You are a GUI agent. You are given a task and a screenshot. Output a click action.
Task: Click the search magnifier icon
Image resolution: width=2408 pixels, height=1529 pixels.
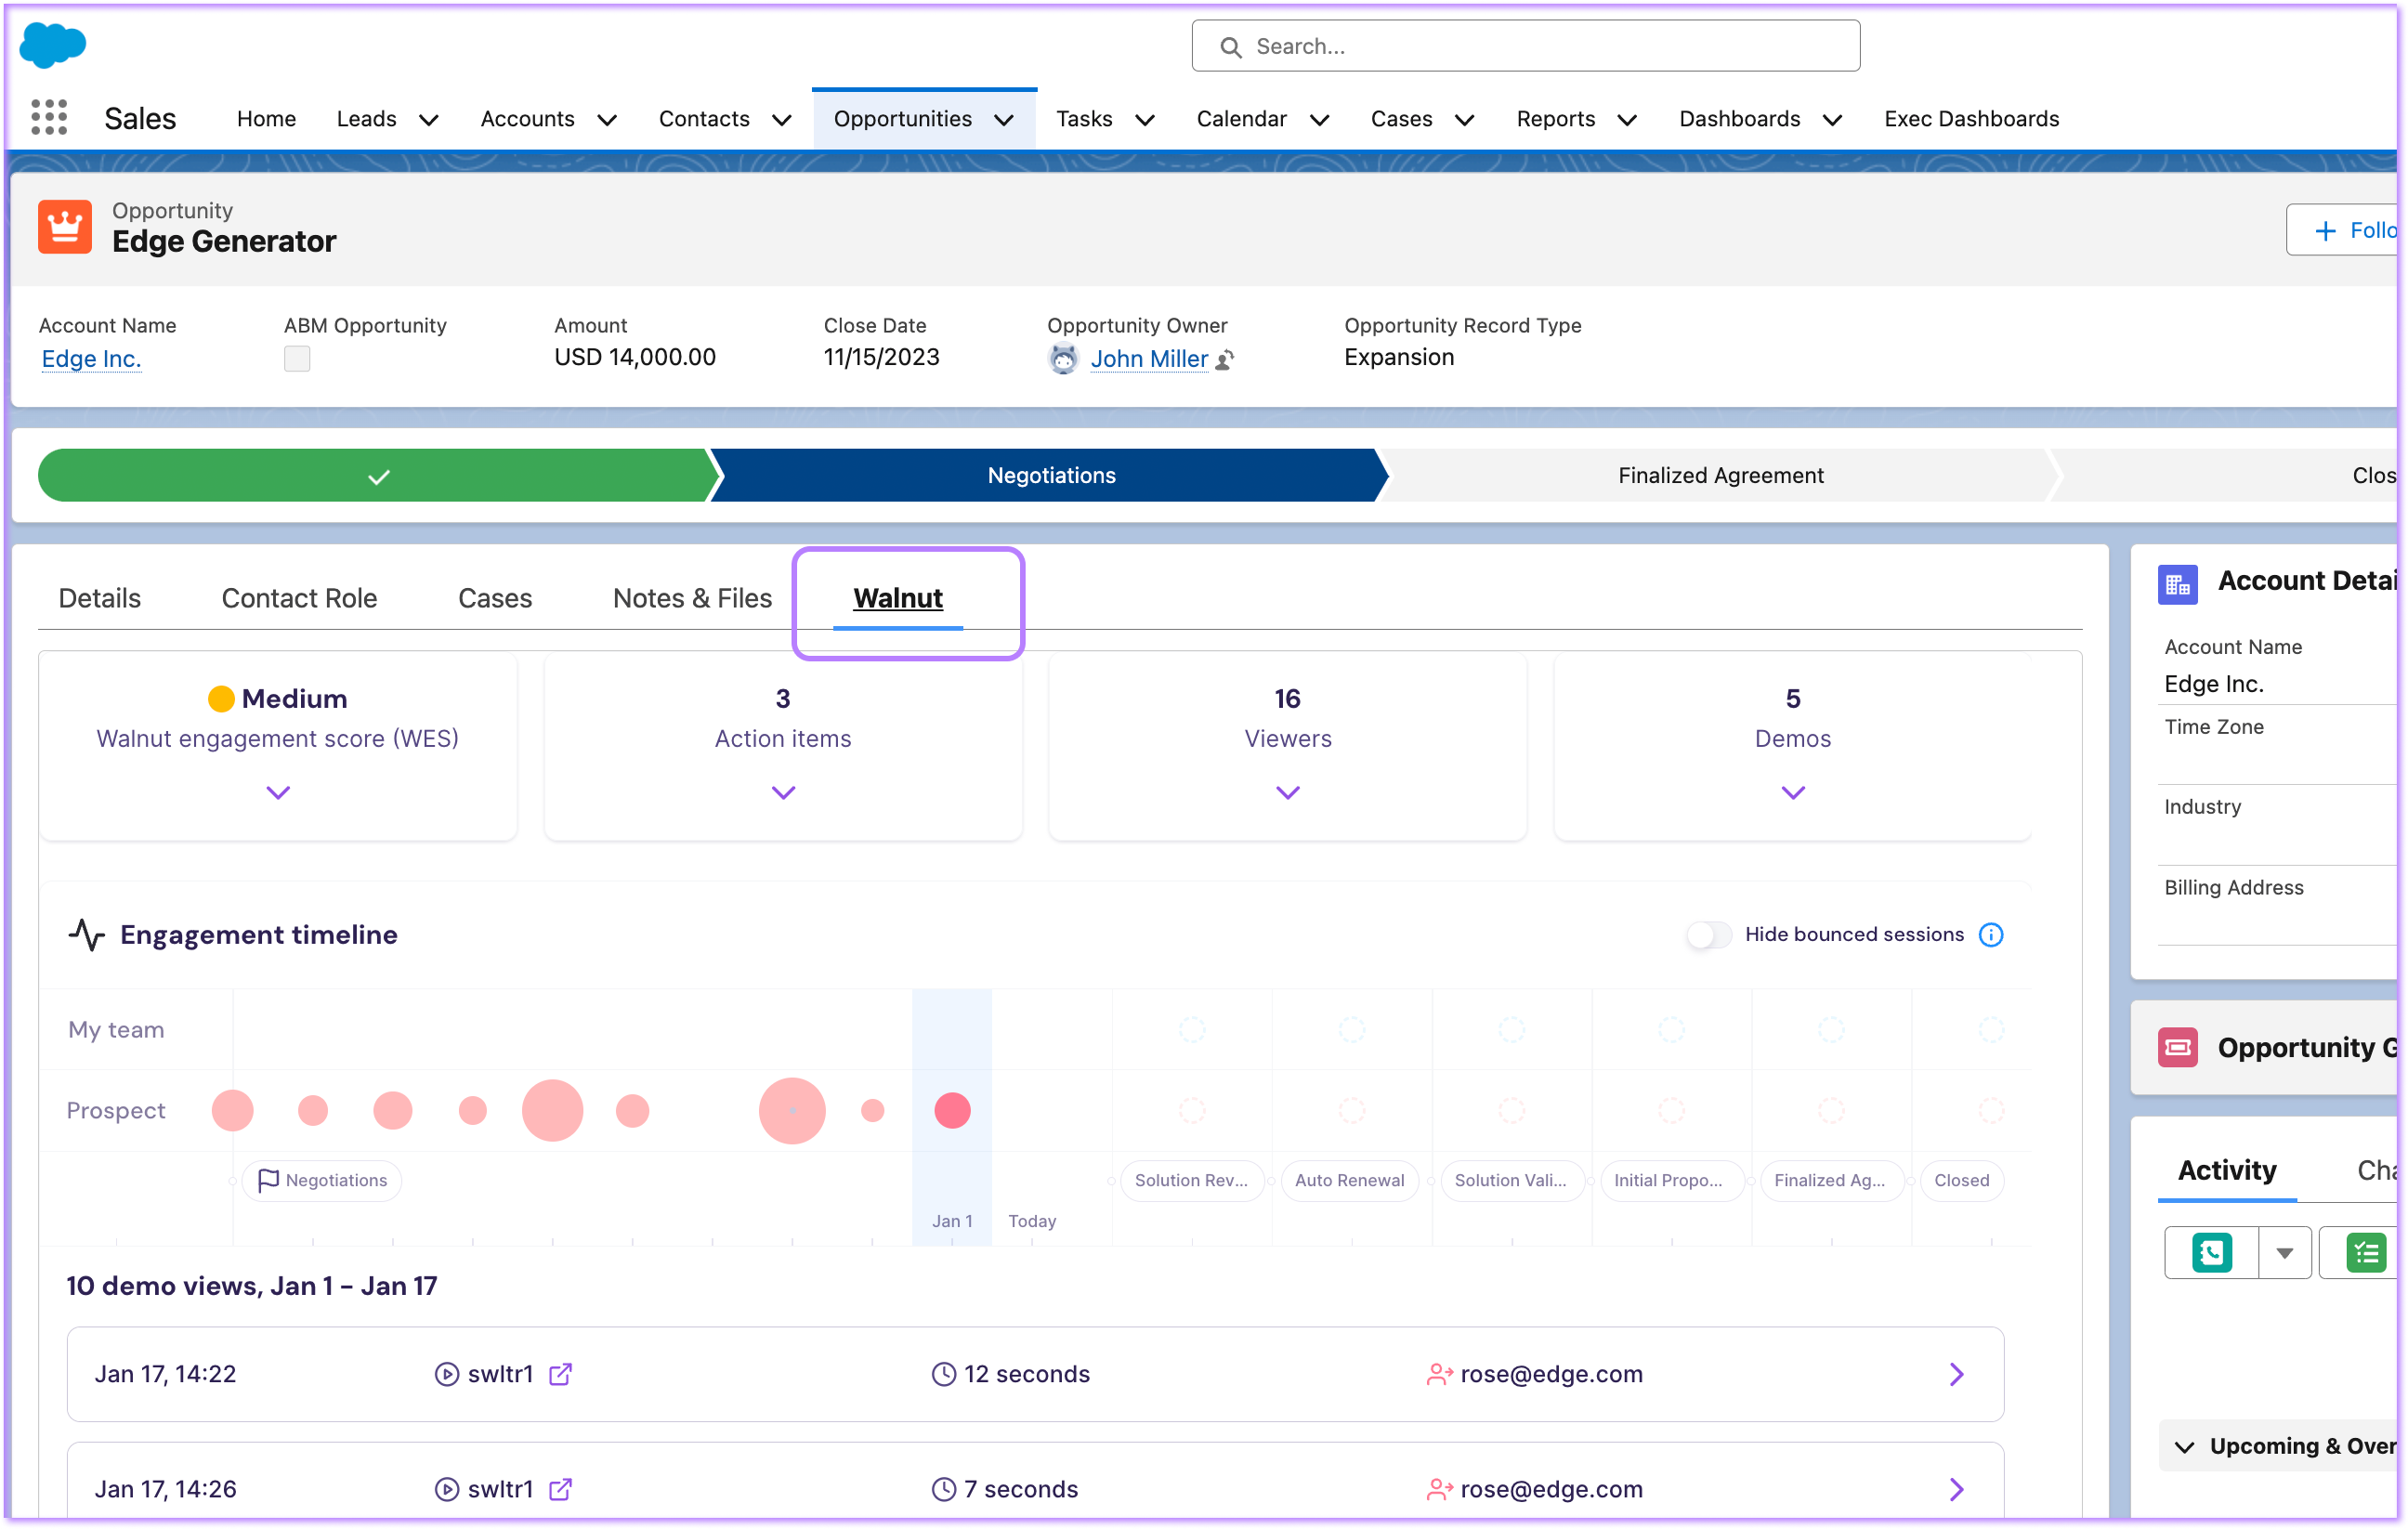pyautogui.click(x=1231, y=47)
